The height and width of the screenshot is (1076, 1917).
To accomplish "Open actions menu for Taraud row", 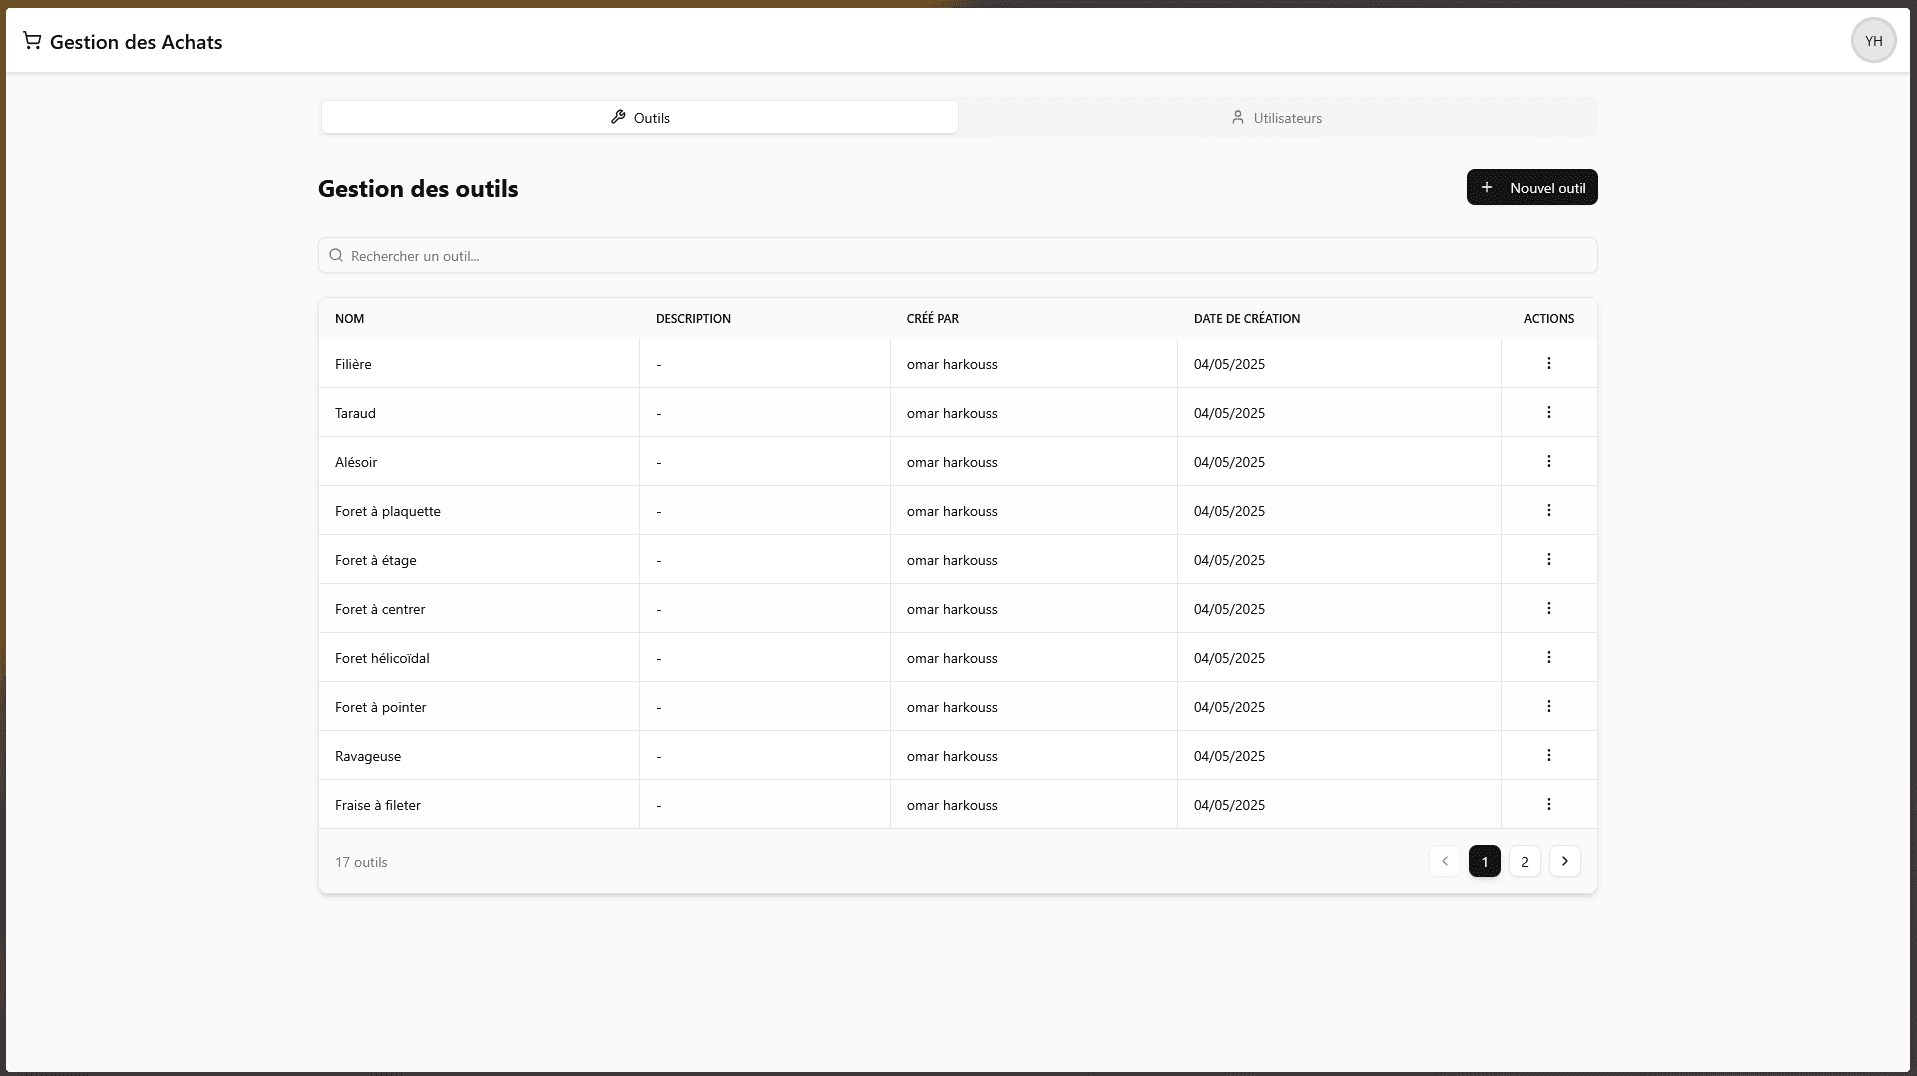I will pos(1548,413).
